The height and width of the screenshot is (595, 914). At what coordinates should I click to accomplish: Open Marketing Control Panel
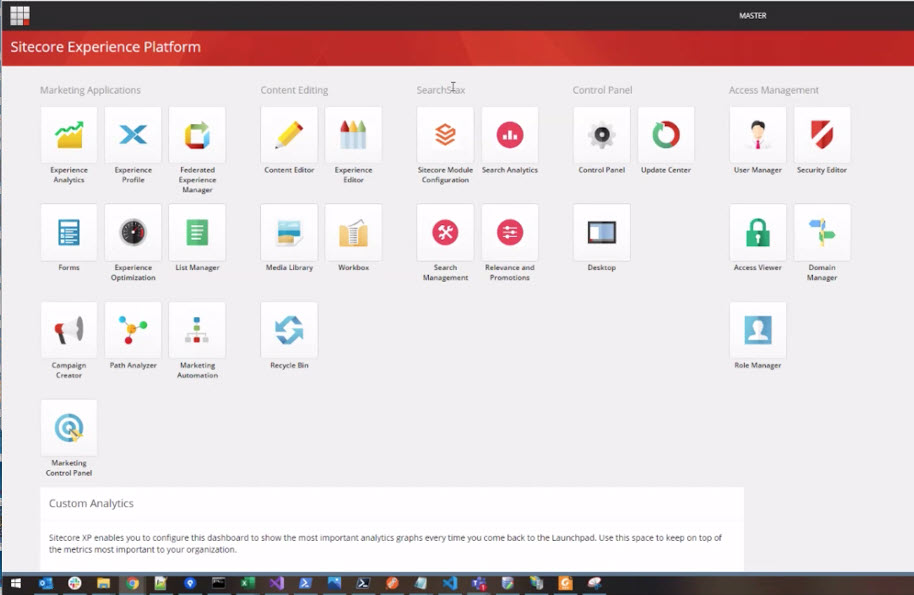tap(69, 428)
